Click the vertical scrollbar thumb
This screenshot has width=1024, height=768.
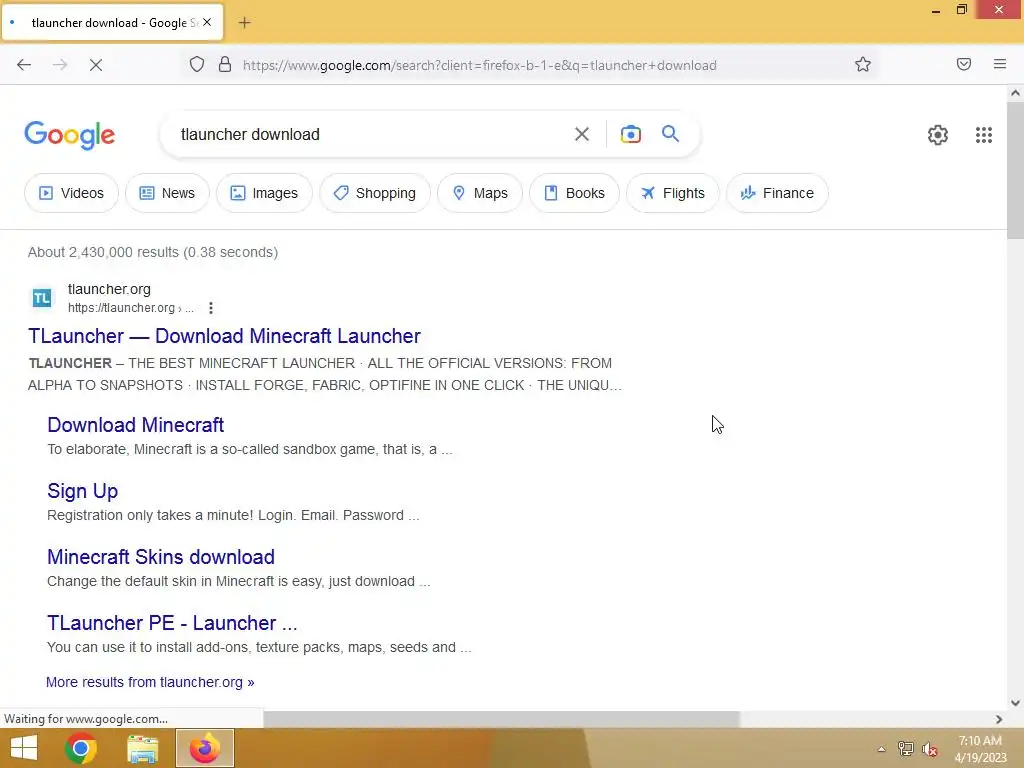(x=1015, y=171)
